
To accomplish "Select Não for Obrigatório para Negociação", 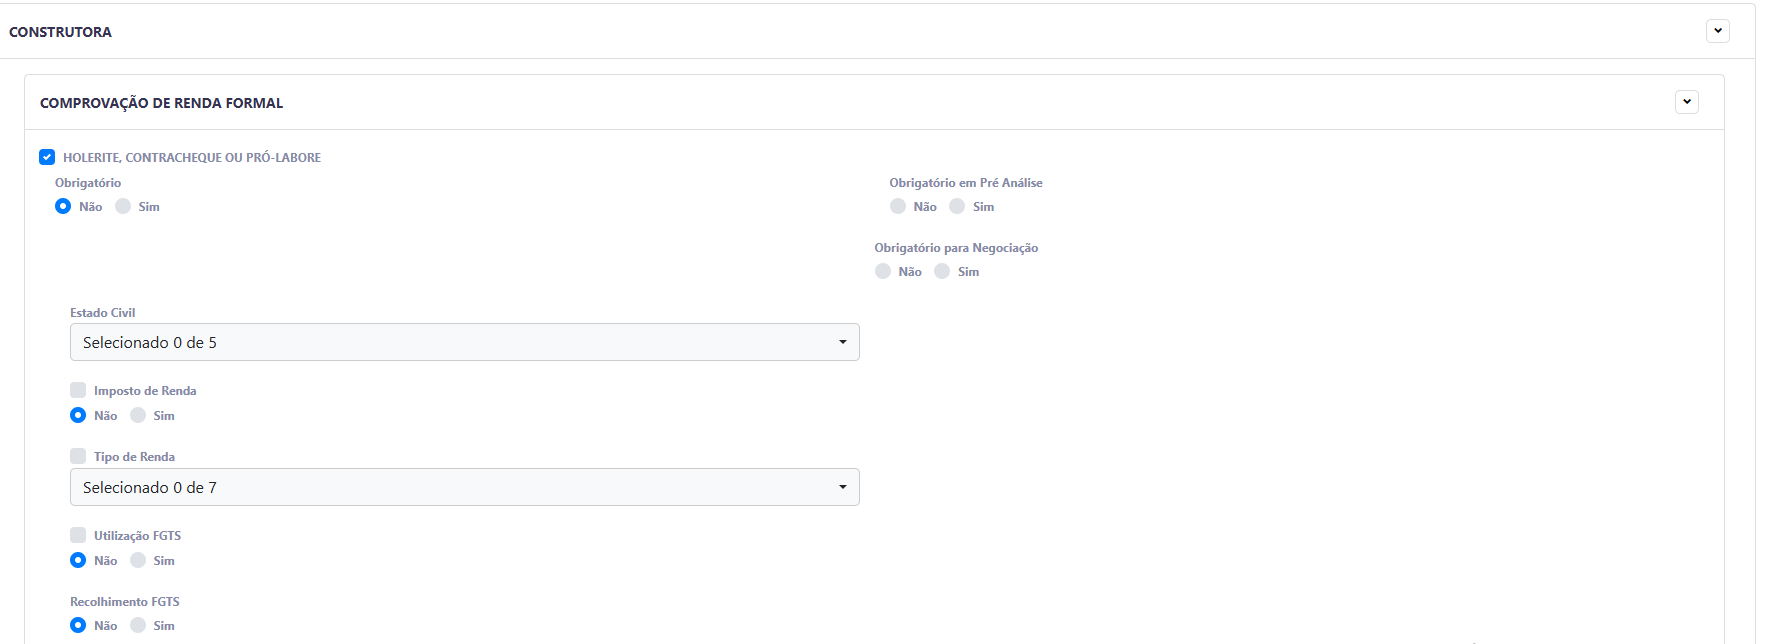I will [883, 271].
